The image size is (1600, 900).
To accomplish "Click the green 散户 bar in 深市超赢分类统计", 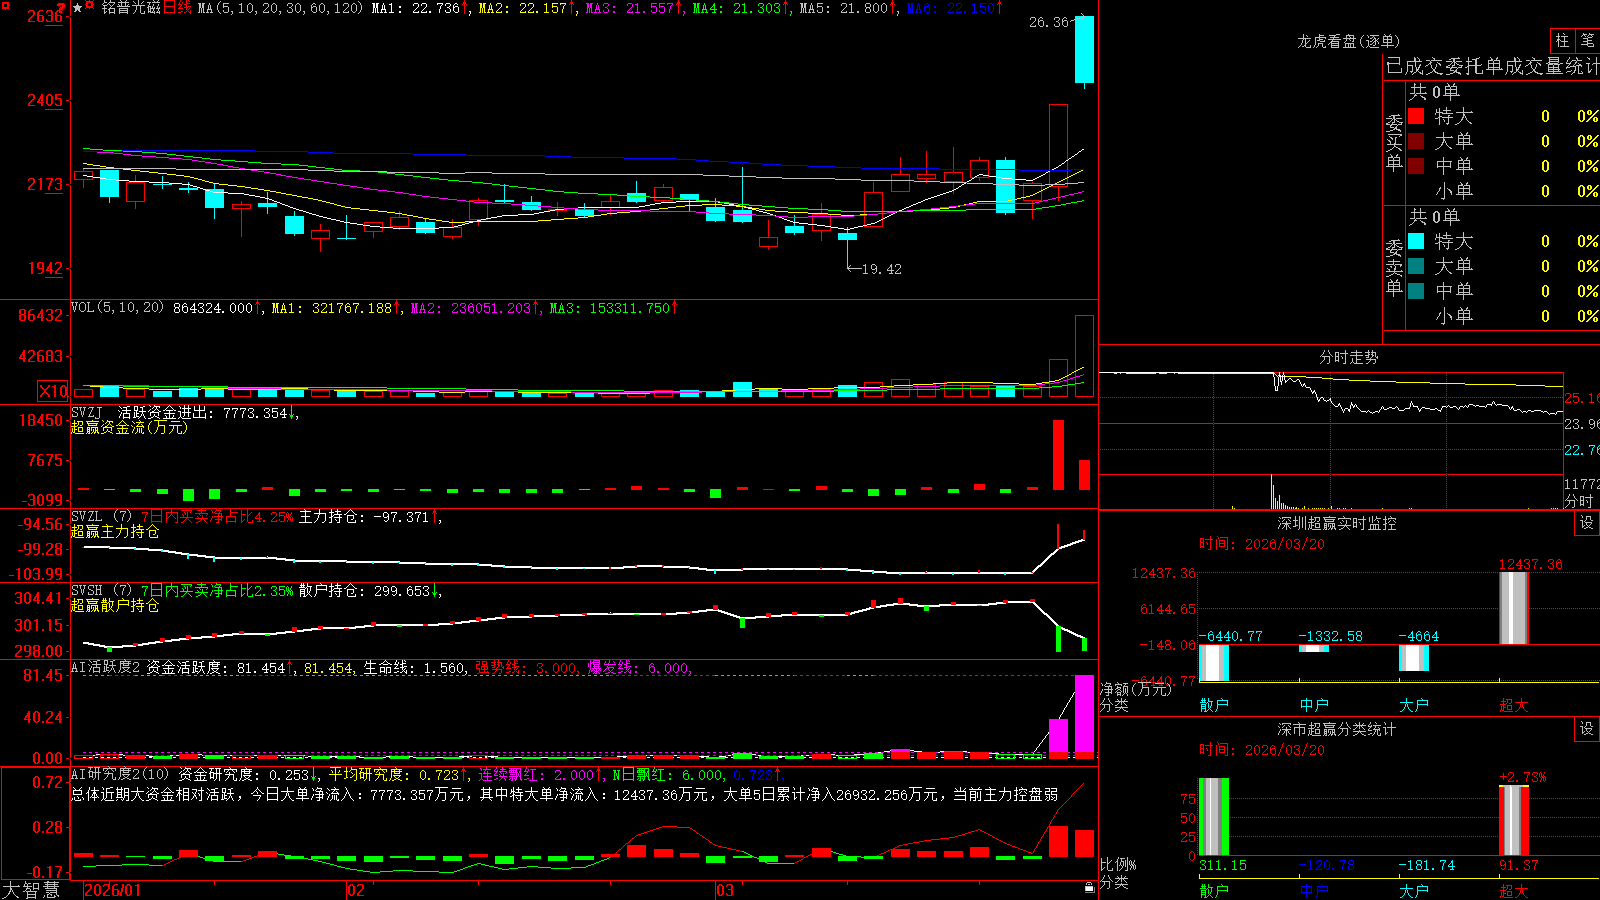I will click(1214, 817).
